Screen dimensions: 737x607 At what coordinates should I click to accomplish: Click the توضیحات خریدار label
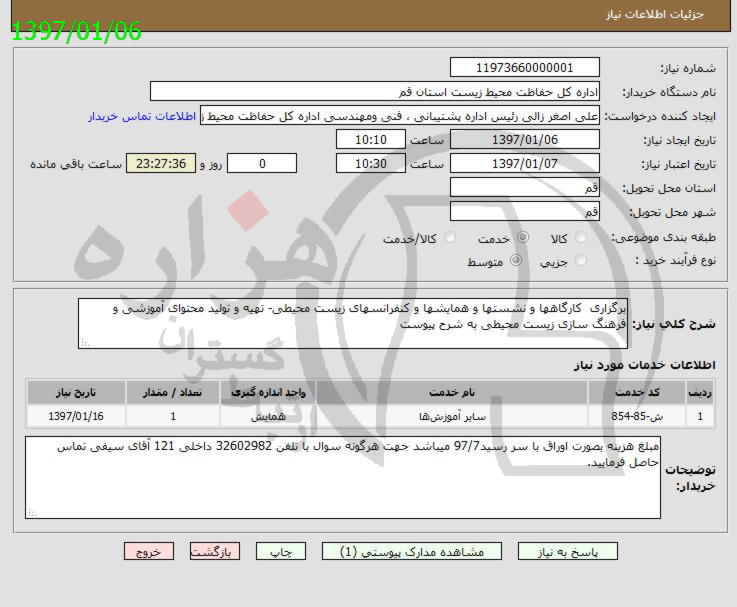click(690, 477)
